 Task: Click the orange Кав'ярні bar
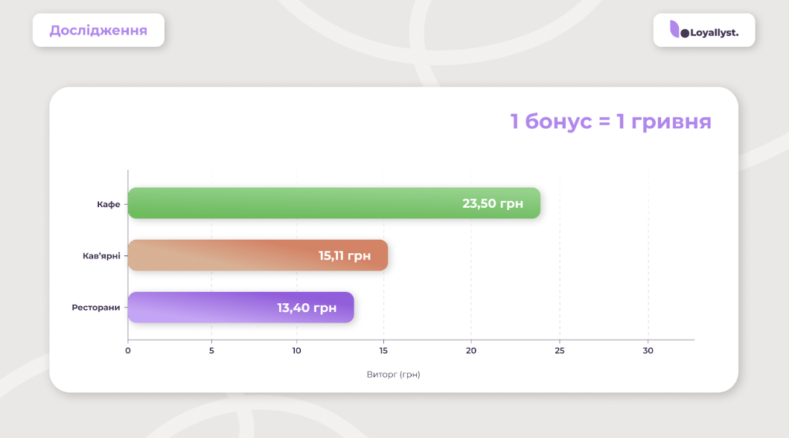(x=220, y=255)
